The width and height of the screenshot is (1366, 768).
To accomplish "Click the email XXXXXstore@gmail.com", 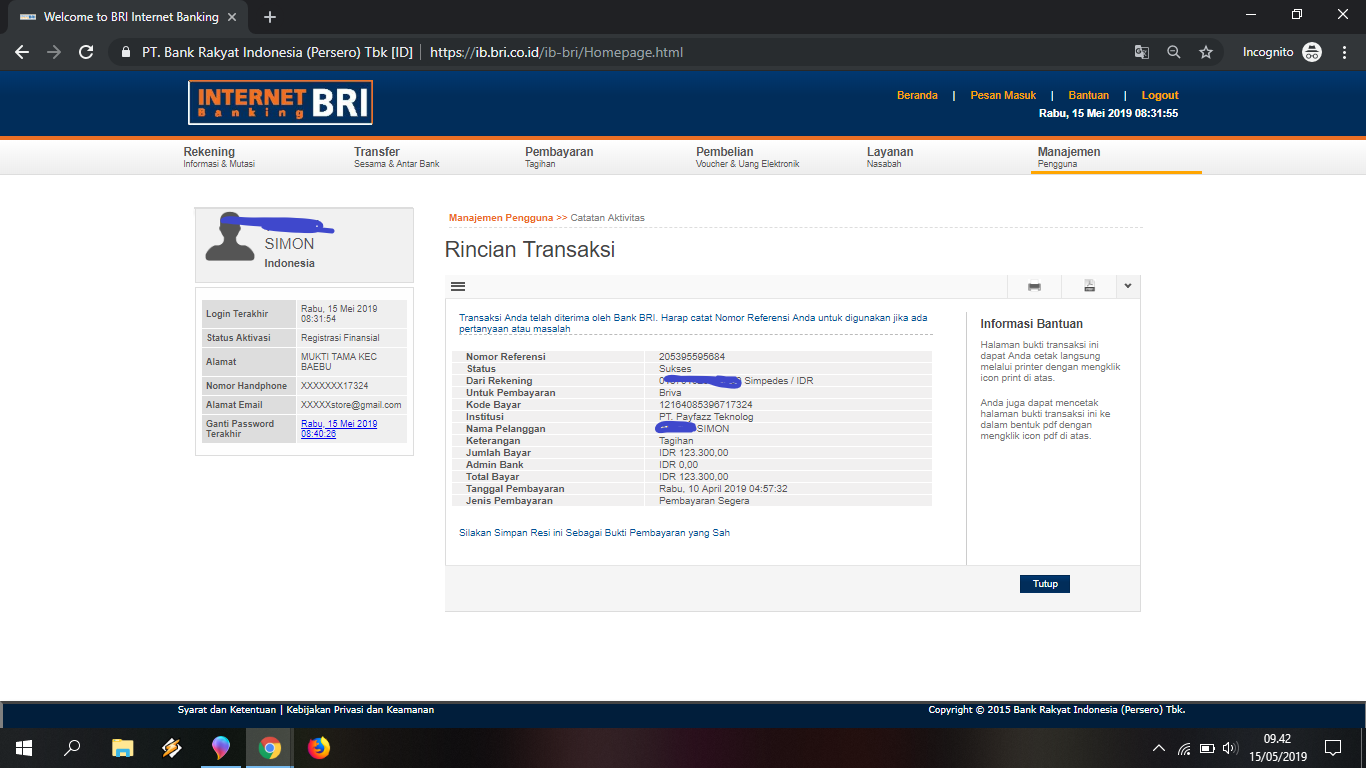I will 351,405.
